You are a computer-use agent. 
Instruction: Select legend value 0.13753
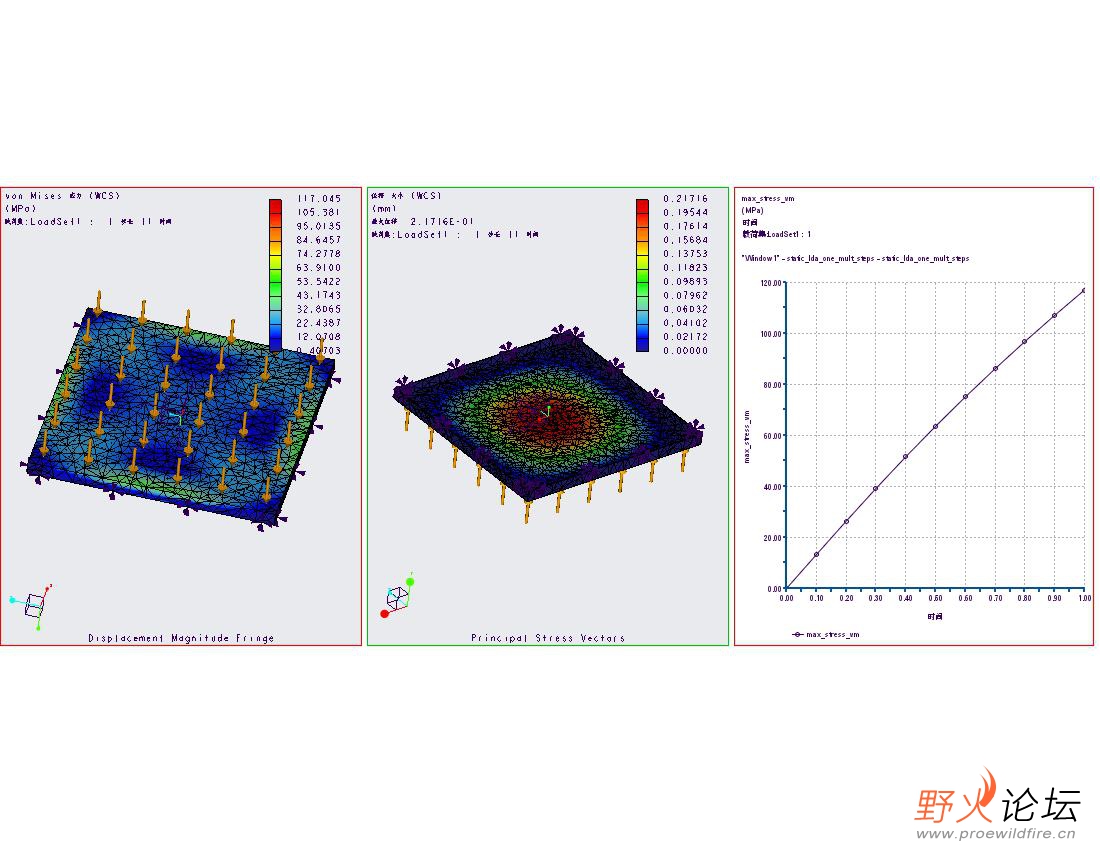coord(686,254)
